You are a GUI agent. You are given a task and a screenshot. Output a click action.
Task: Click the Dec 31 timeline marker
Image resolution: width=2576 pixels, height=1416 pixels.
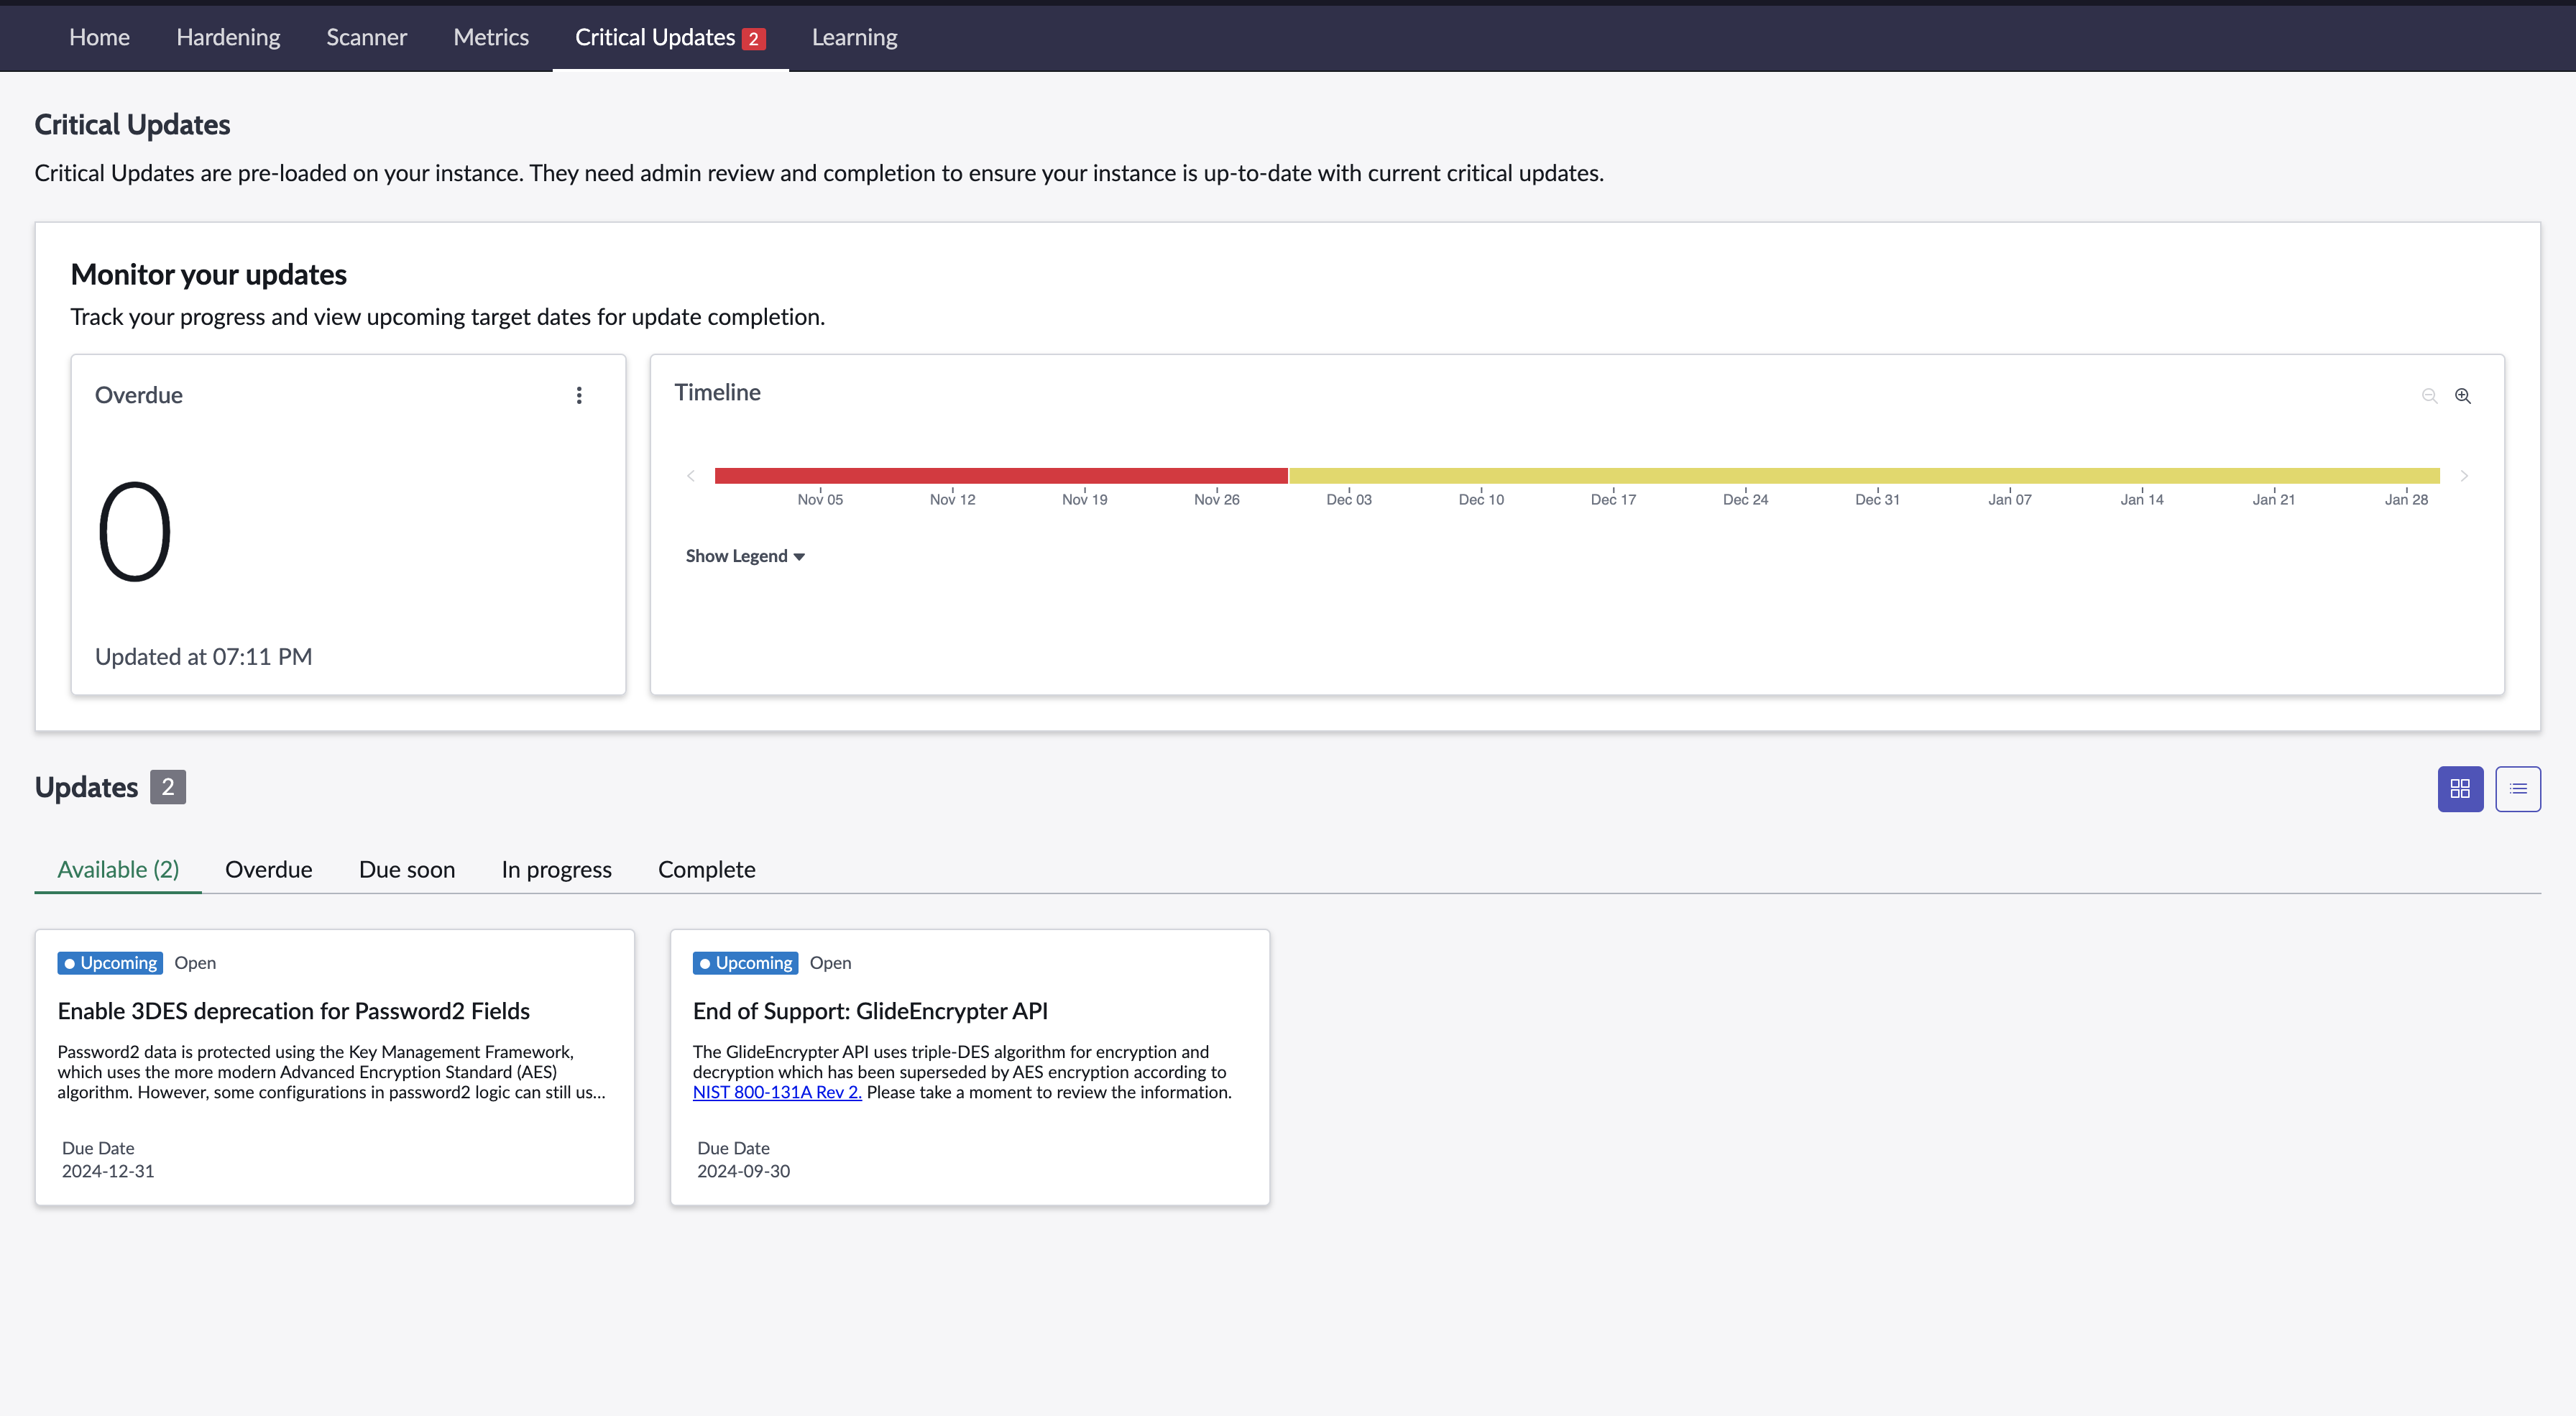tap(1877, 499)
